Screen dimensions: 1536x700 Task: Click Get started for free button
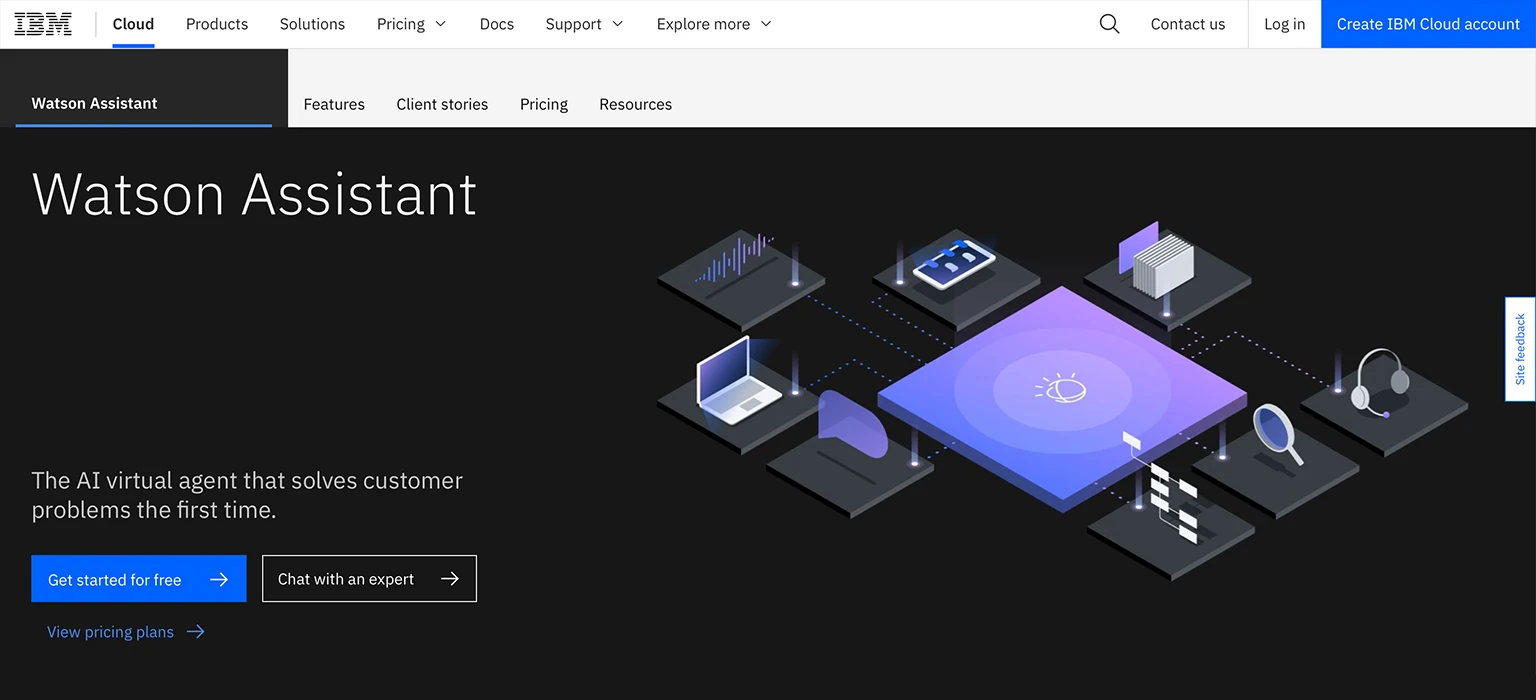tap(139, 579)
